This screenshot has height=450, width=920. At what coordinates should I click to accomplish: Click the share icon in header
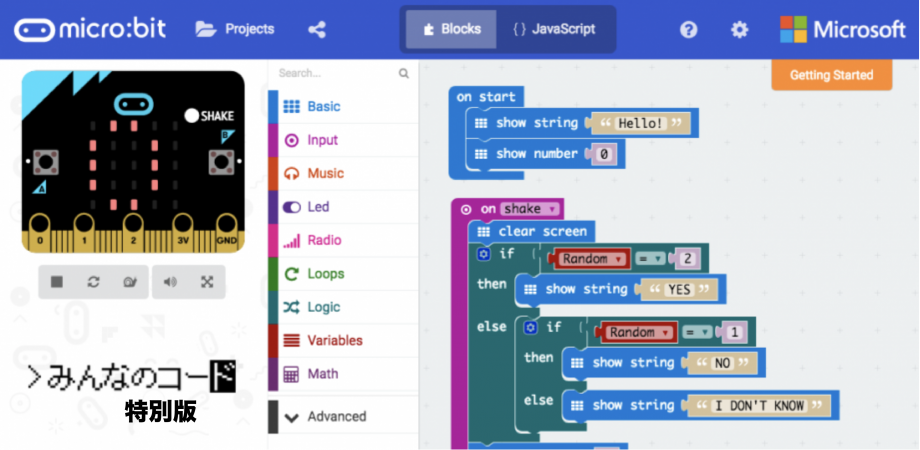[317, 29]
